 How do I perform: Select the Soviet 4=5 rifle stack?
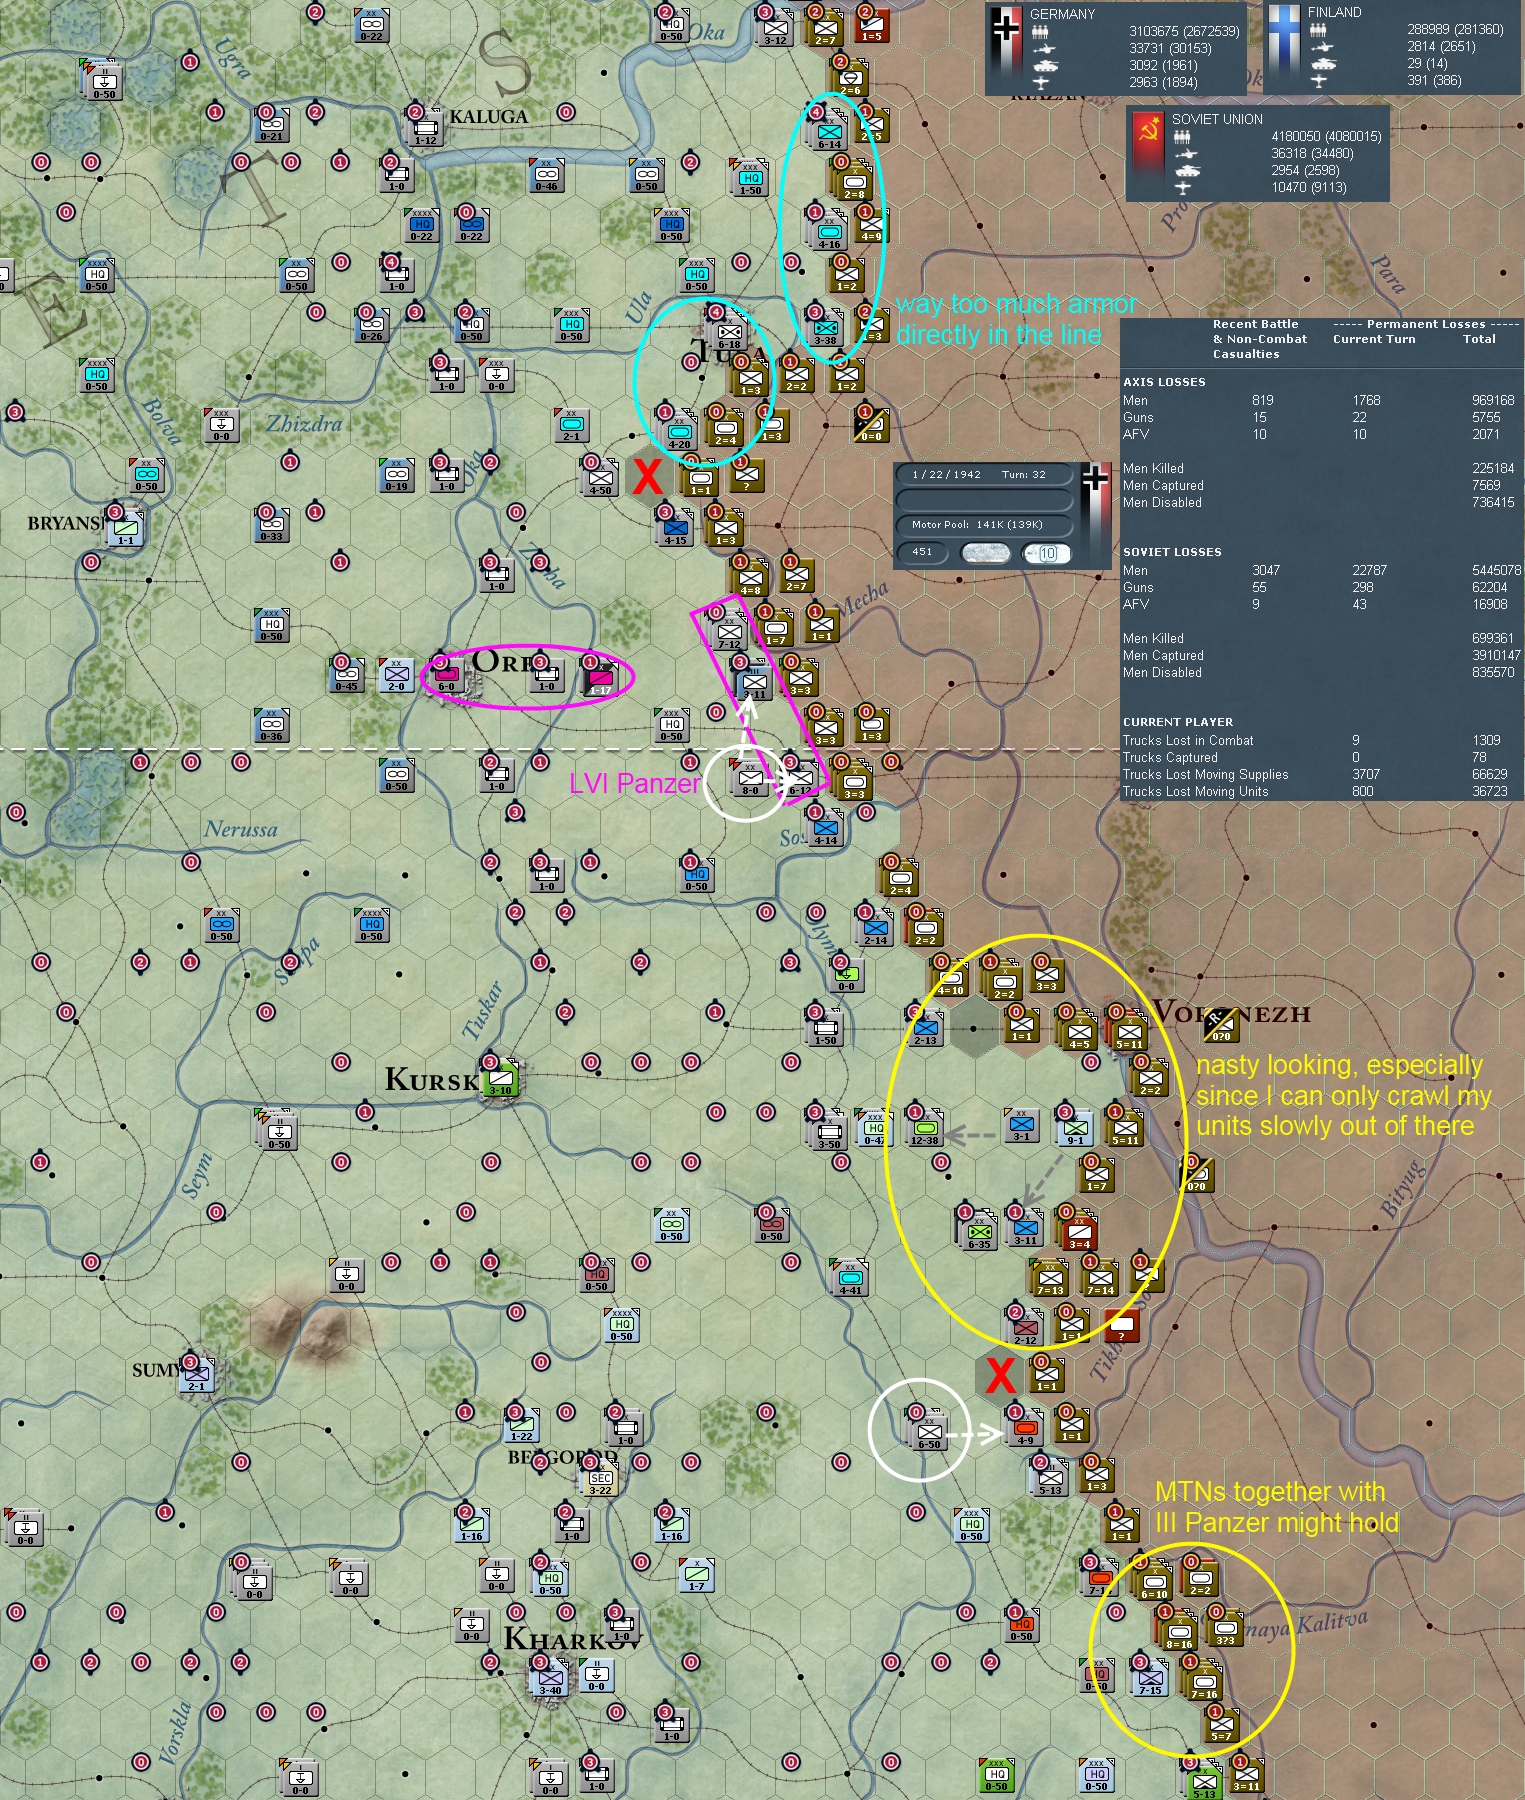[1079, 1031]
